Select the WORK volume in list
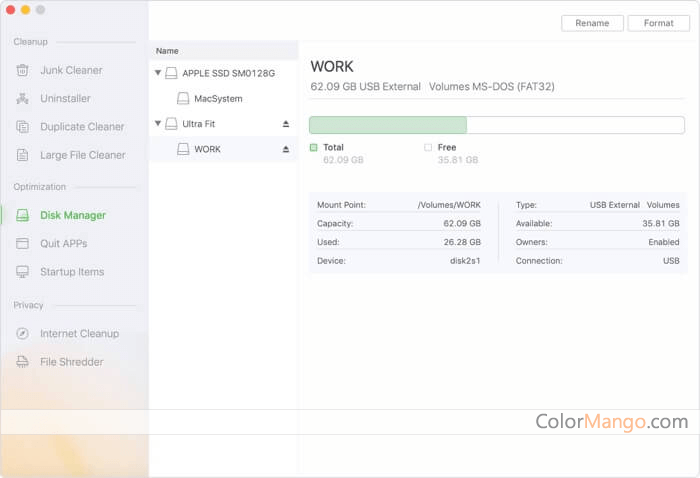Screen dimensions: 700x478 [x=207, y=149]
